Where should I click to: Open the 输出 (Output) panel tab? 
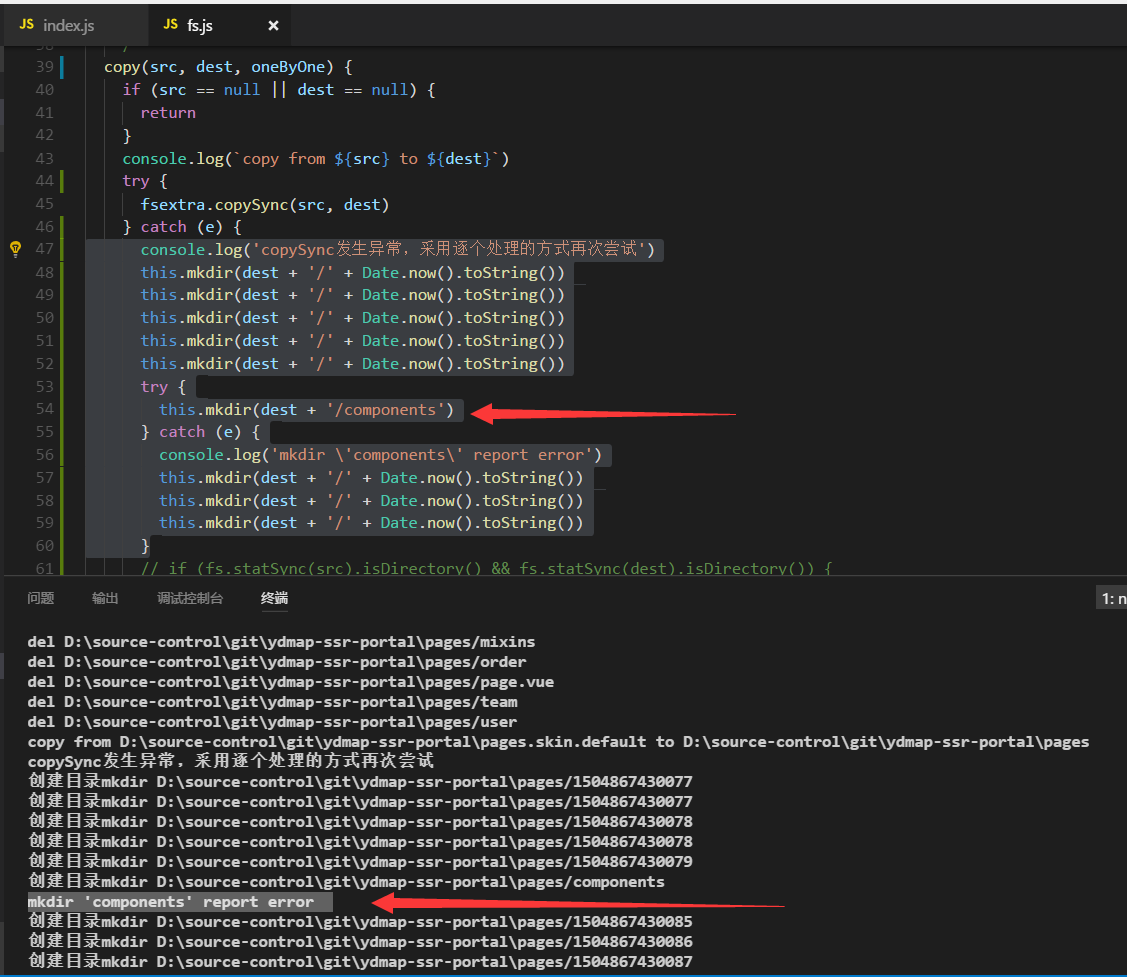point(105,598)
